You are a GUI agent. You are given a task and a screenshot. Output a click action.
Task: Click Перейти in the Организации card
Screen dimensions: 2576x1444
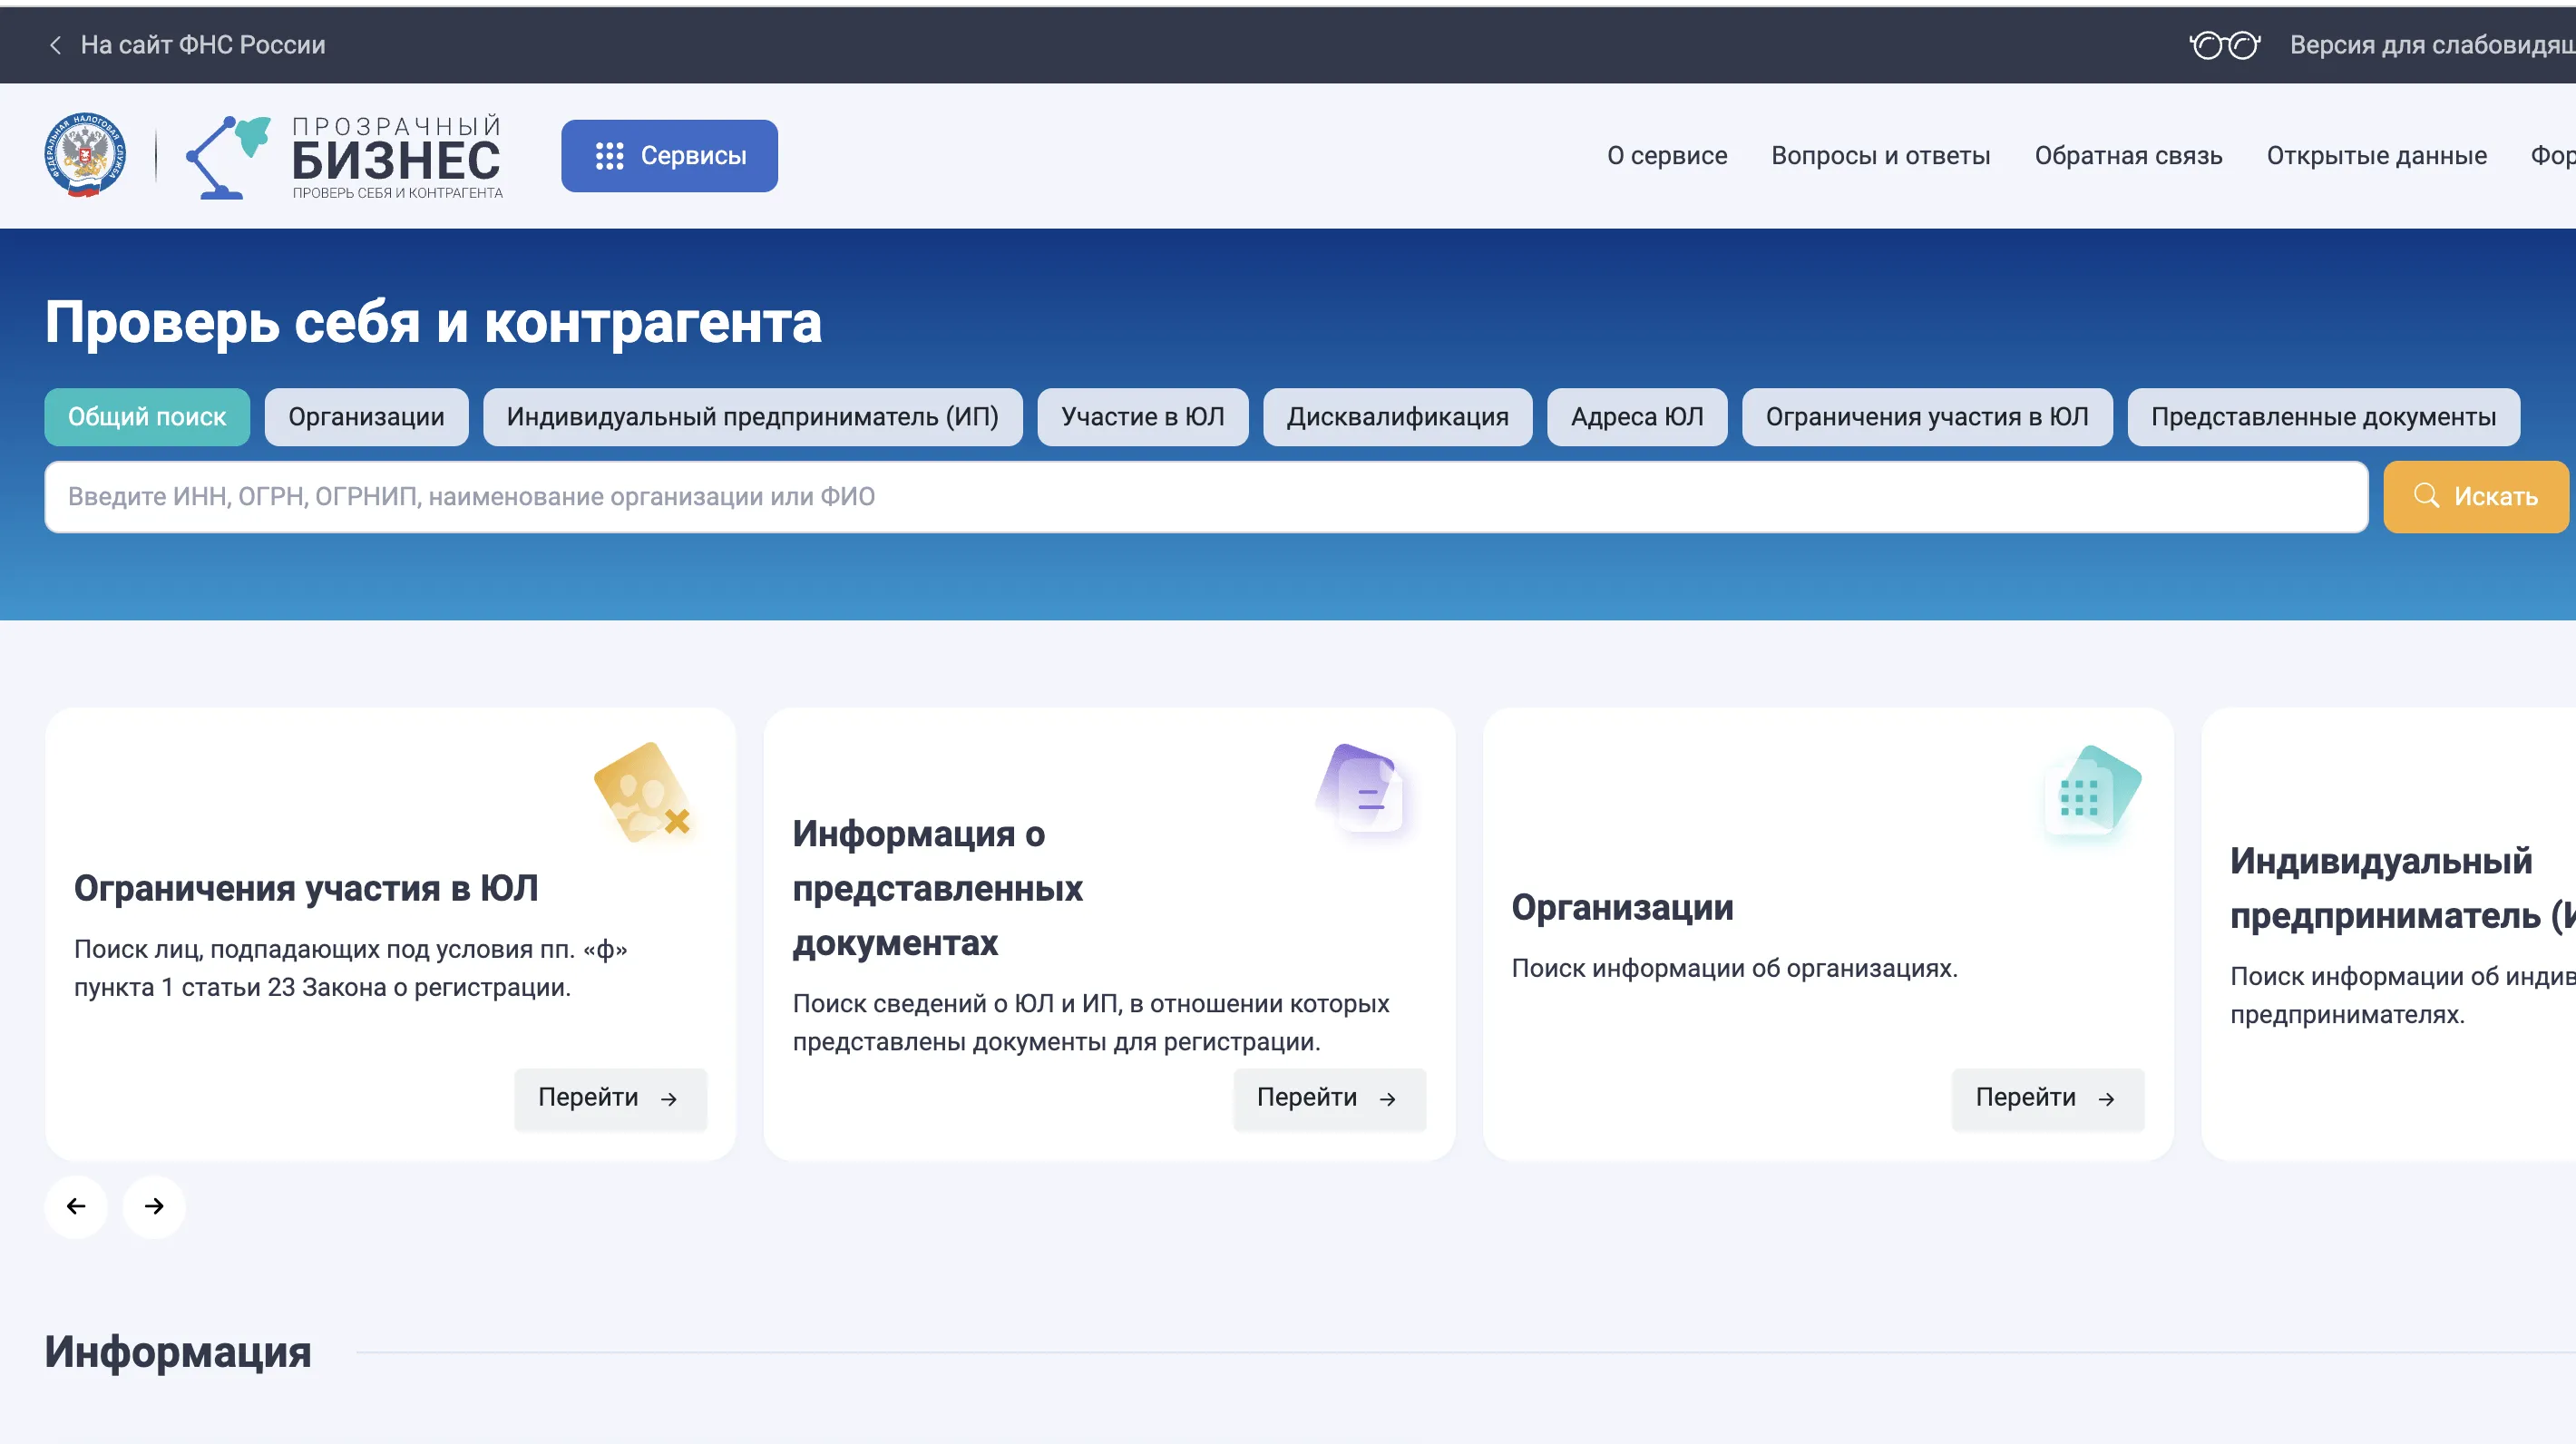point(2046,1098)
